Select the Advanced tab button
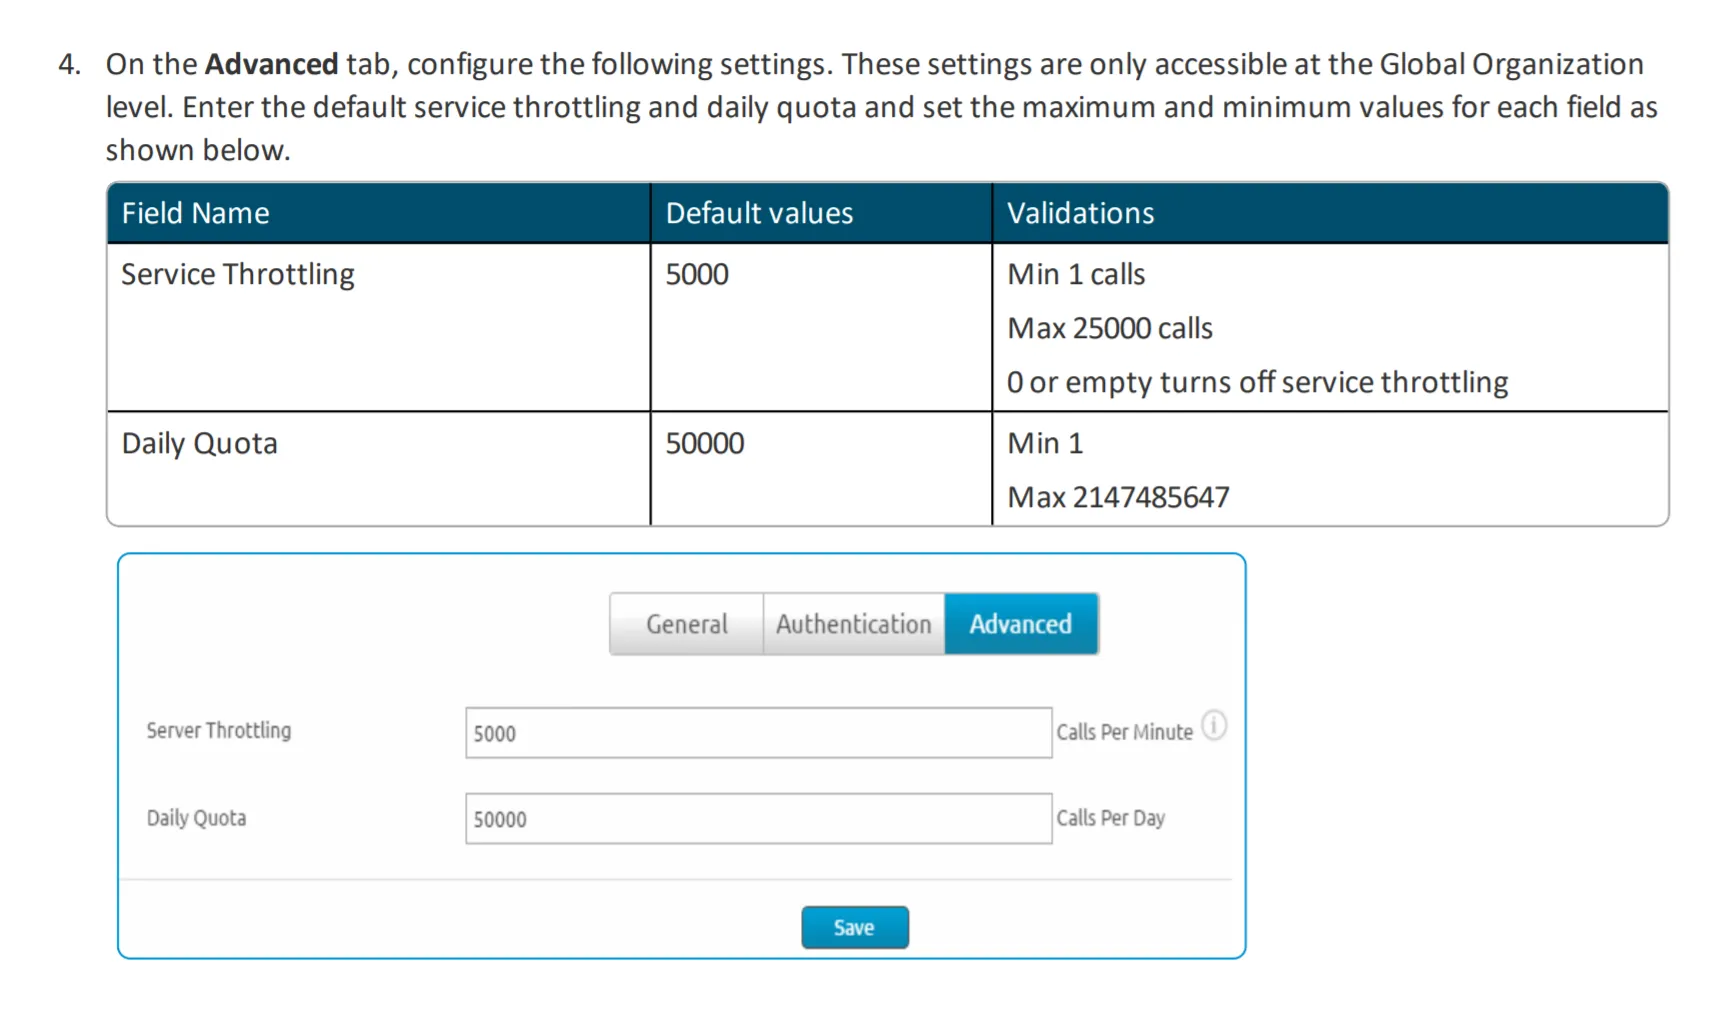This screenshot has width=1713, height=1031. click(x=1020, y=624)
